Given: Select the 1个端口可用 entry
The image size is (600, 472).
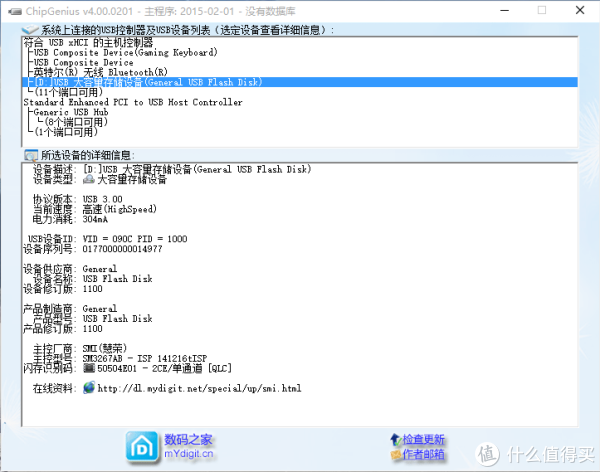Looking at the screenshot, I should (x=66, y=132).
